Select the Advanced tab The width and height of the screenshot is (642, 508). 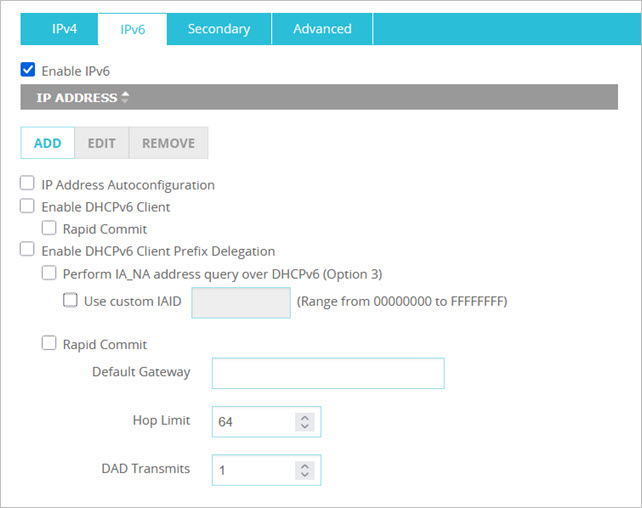tap(322, 29)
